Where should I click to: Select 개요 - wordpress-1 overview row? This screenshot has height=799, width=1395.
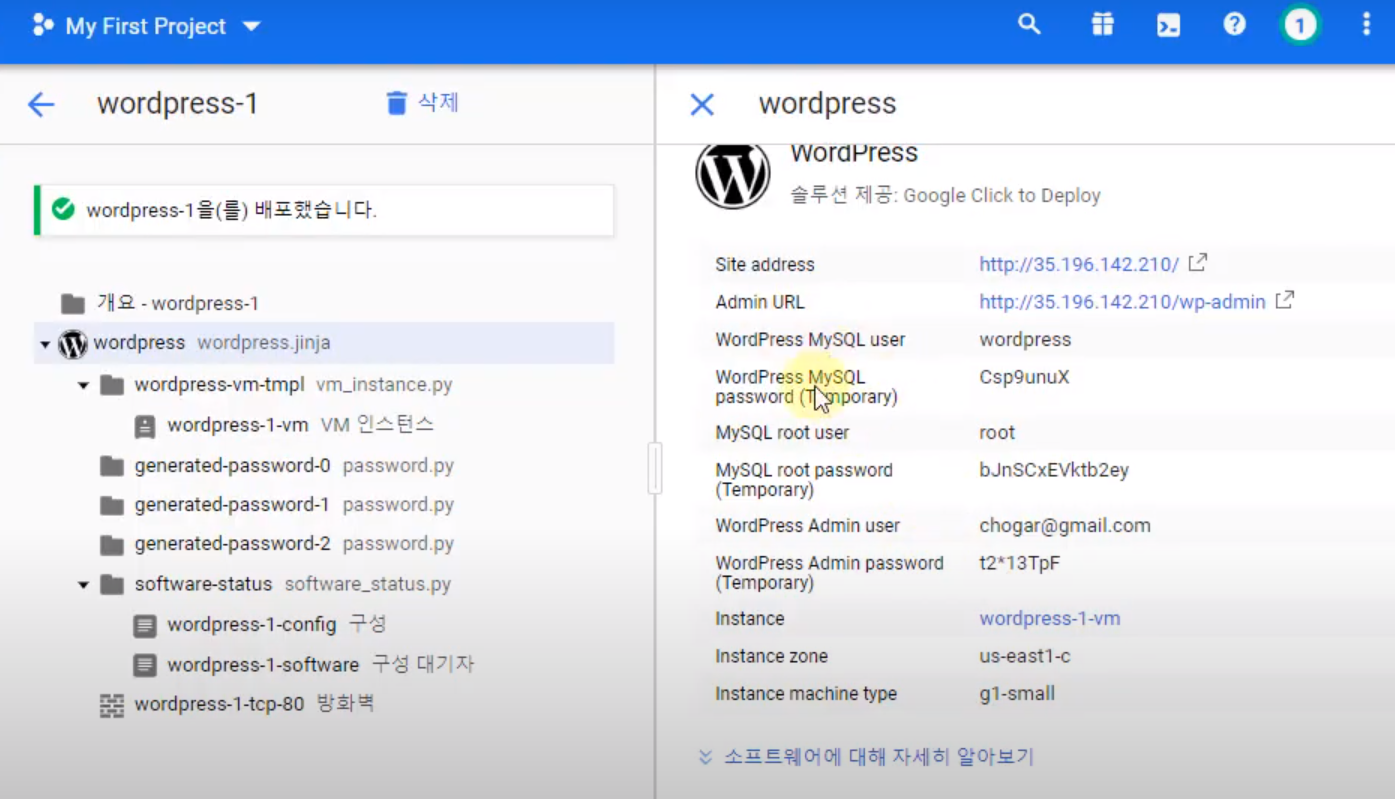pos(324,303)
